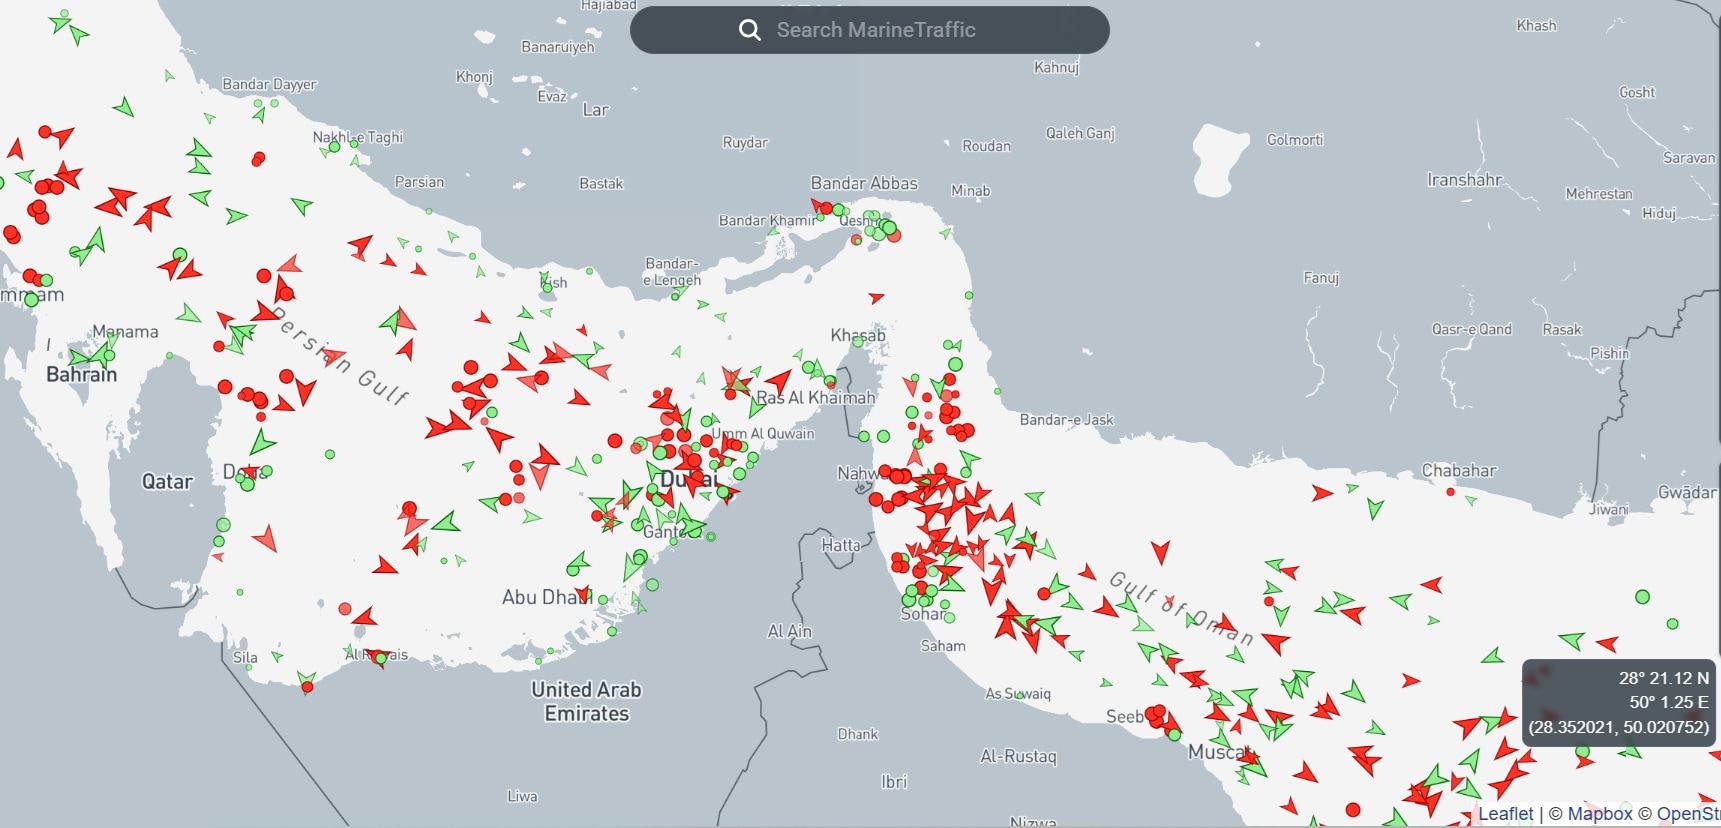This screenshot has width=1721, height=828.
Task: Select the small red dot vessel just below Chabahar
Action: point(1450,492)
